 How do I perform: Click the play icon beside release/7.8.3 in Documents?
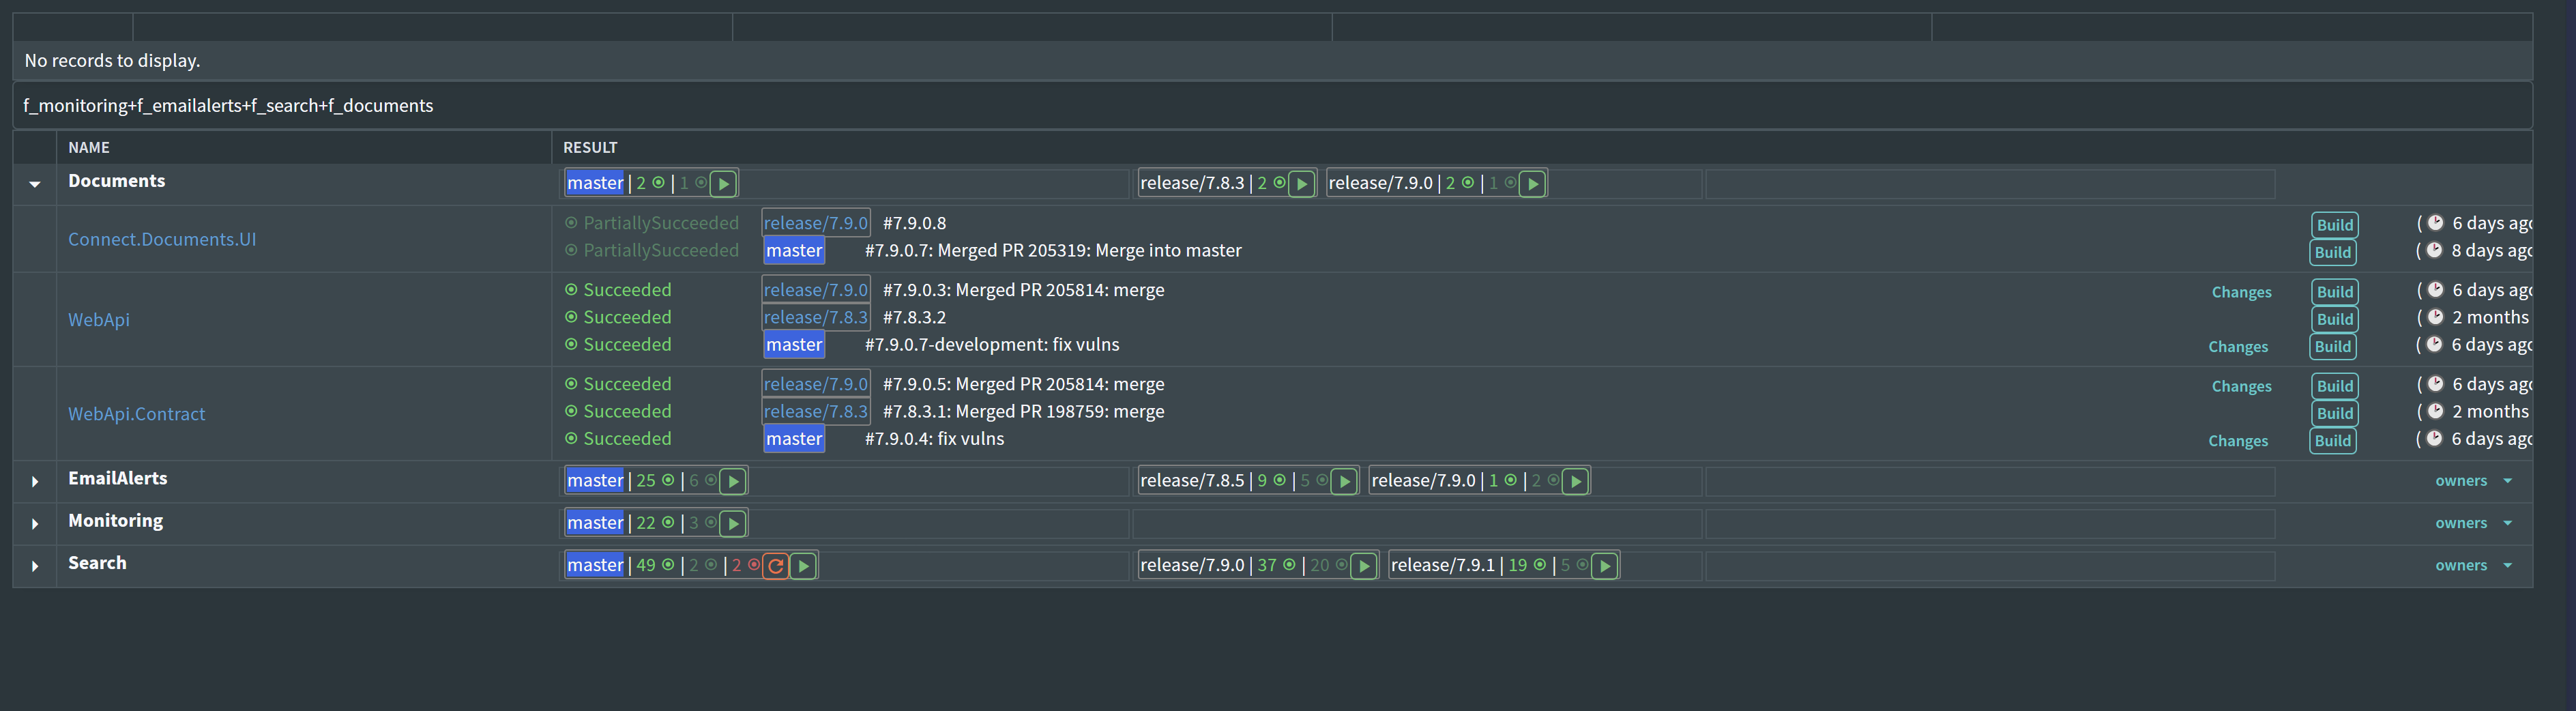1301,184
